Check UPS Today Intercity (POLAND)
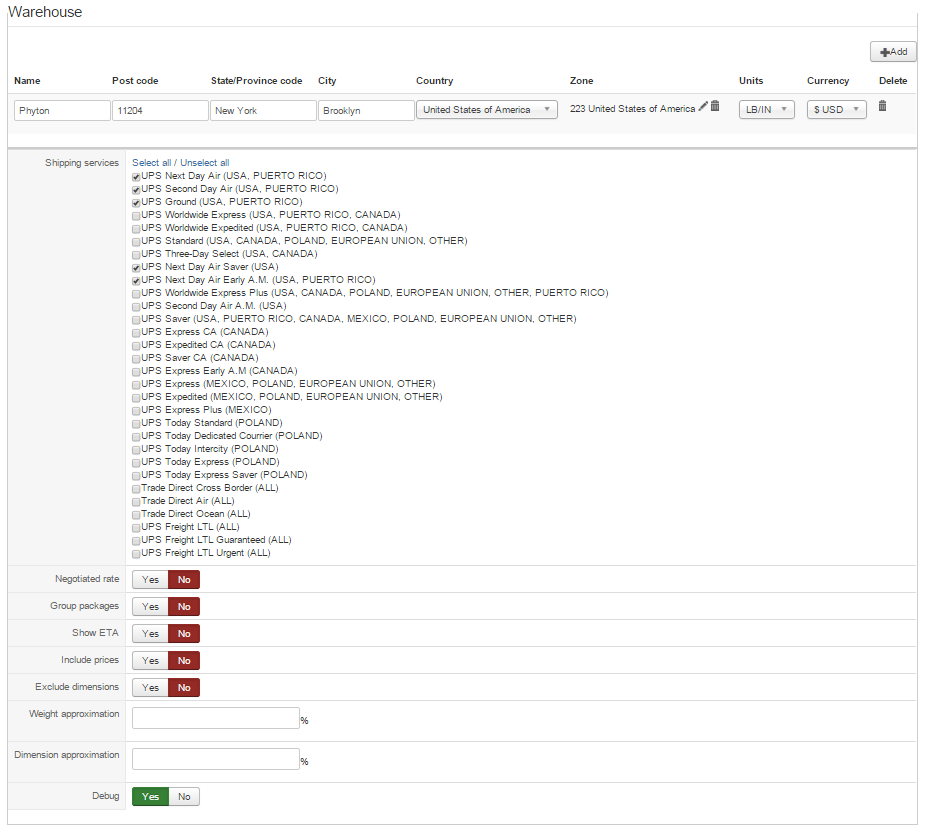The height and width of the screenshot is (830, 925). (x=136, y=450)
